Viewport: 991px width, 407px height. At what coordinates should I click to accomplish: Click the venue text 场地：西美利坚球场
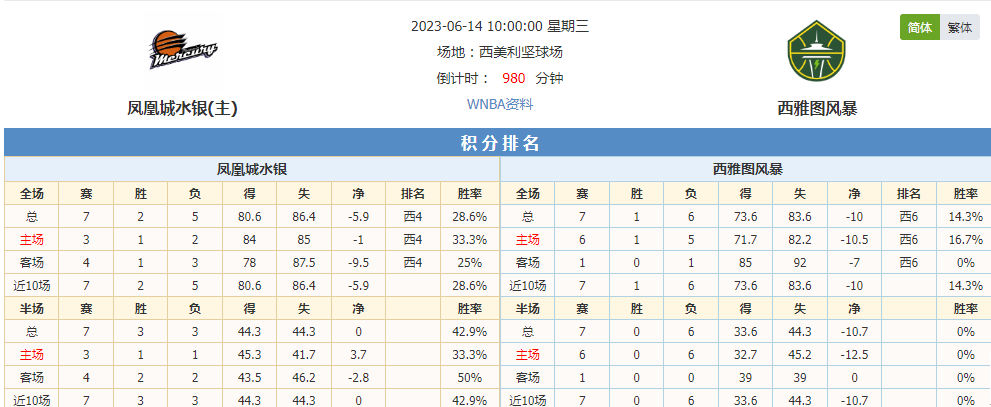coord(500,52)
